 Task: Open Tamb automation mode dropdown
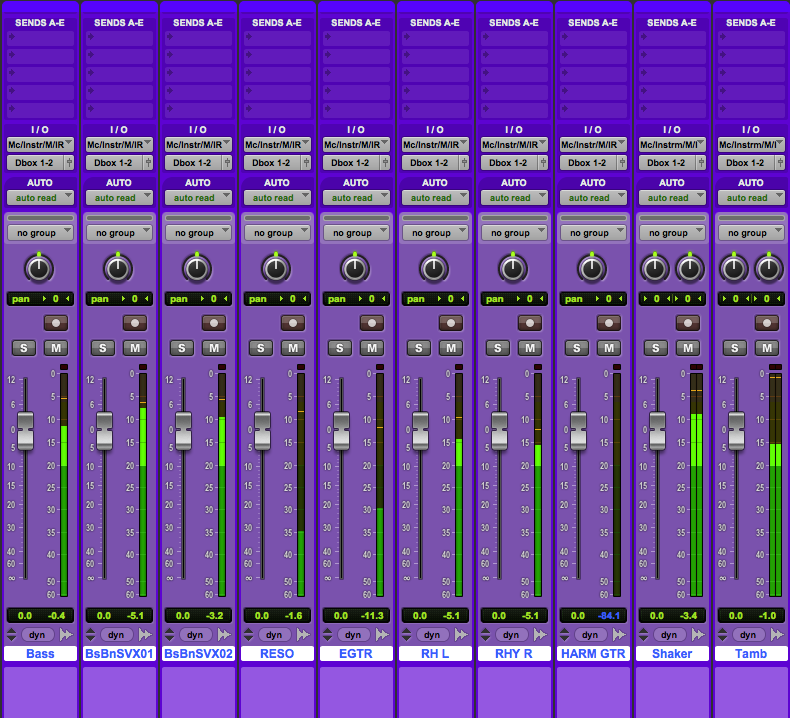[751, 198]
